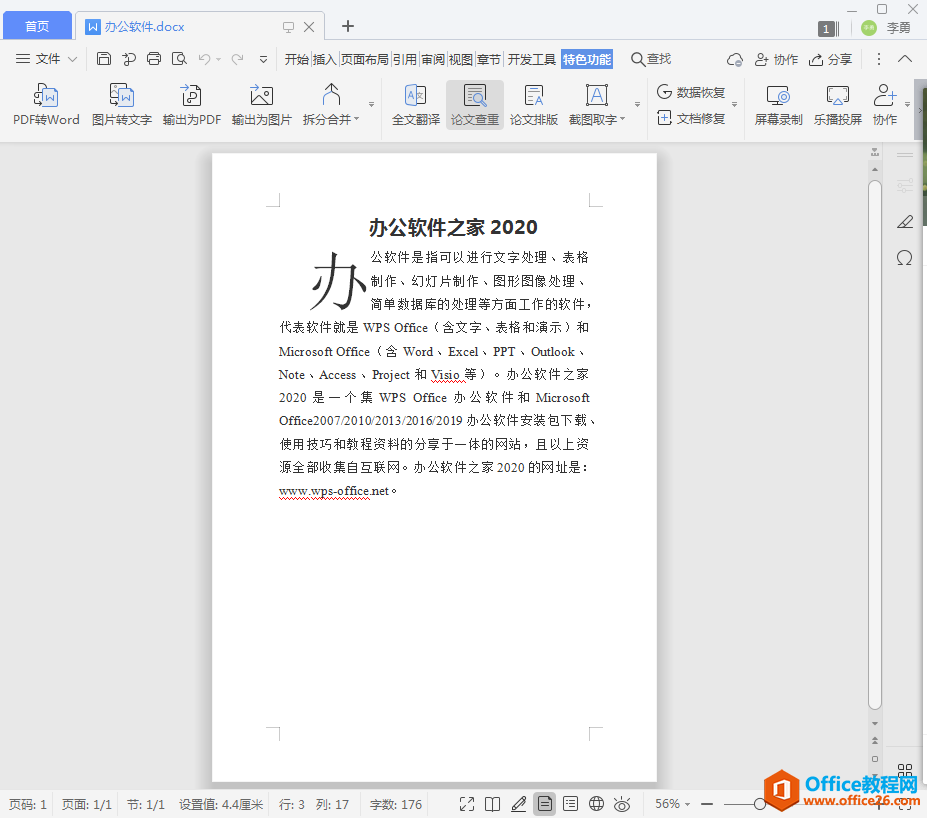The image size is (927, 818).
Task: Expand the arrow beside 数据恢复 group
Action: click(x=734, y=105)
